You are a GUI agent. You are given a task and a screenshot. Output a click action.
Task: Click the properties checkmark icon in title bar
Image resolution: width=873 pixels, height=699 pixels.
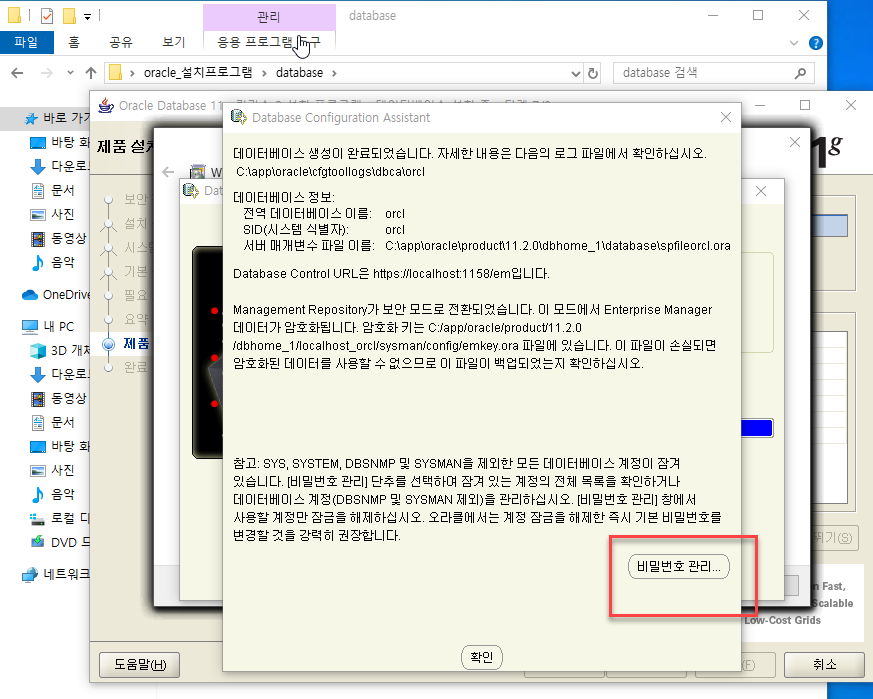coord(47,16)
